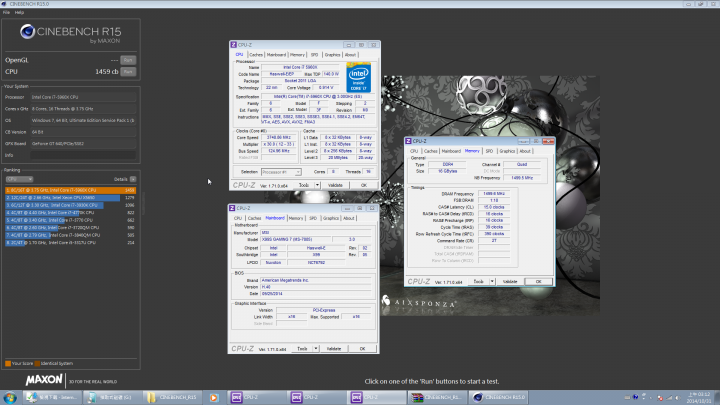Image resolution: width=720 pixels, height=405 pixels.
Task: Click the Intel Core i7 logo badge
Action: [x=359, y=78]
